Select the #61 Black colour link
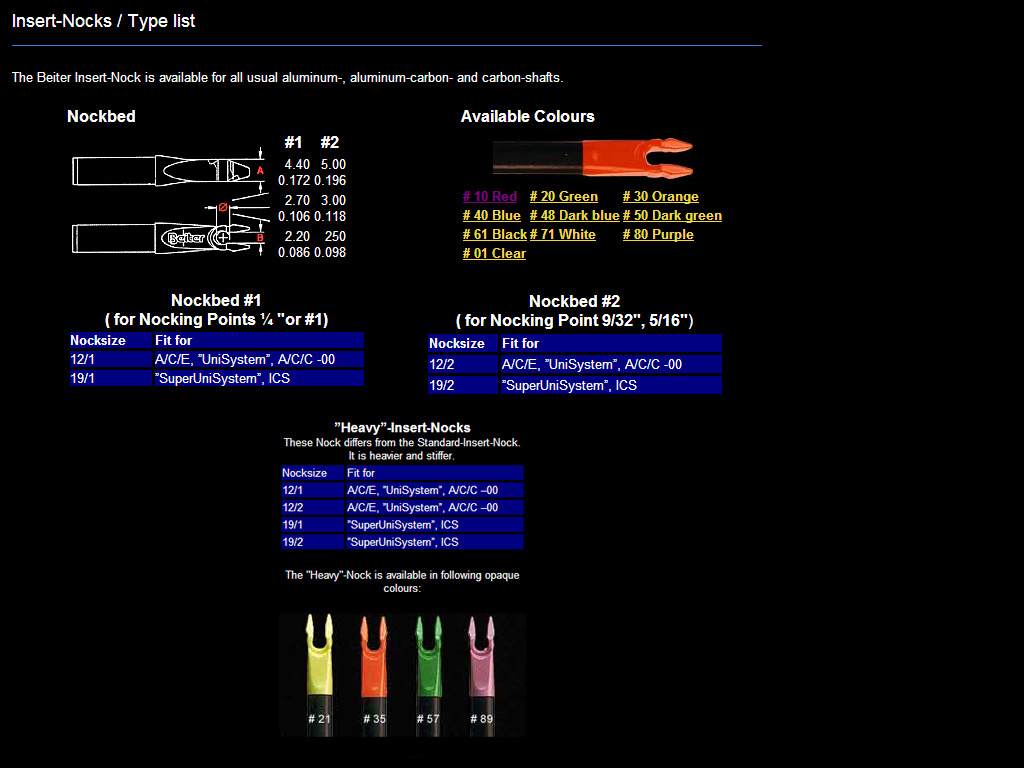 (x=495, y=235)
